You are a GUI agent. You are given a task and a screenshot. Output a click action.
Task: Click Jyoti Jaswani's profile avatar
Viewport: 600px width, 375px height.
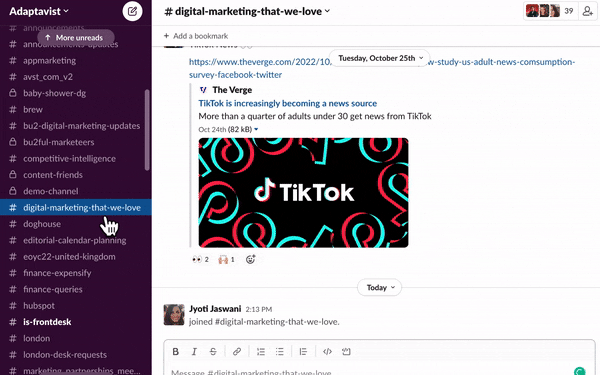(174, 315)
